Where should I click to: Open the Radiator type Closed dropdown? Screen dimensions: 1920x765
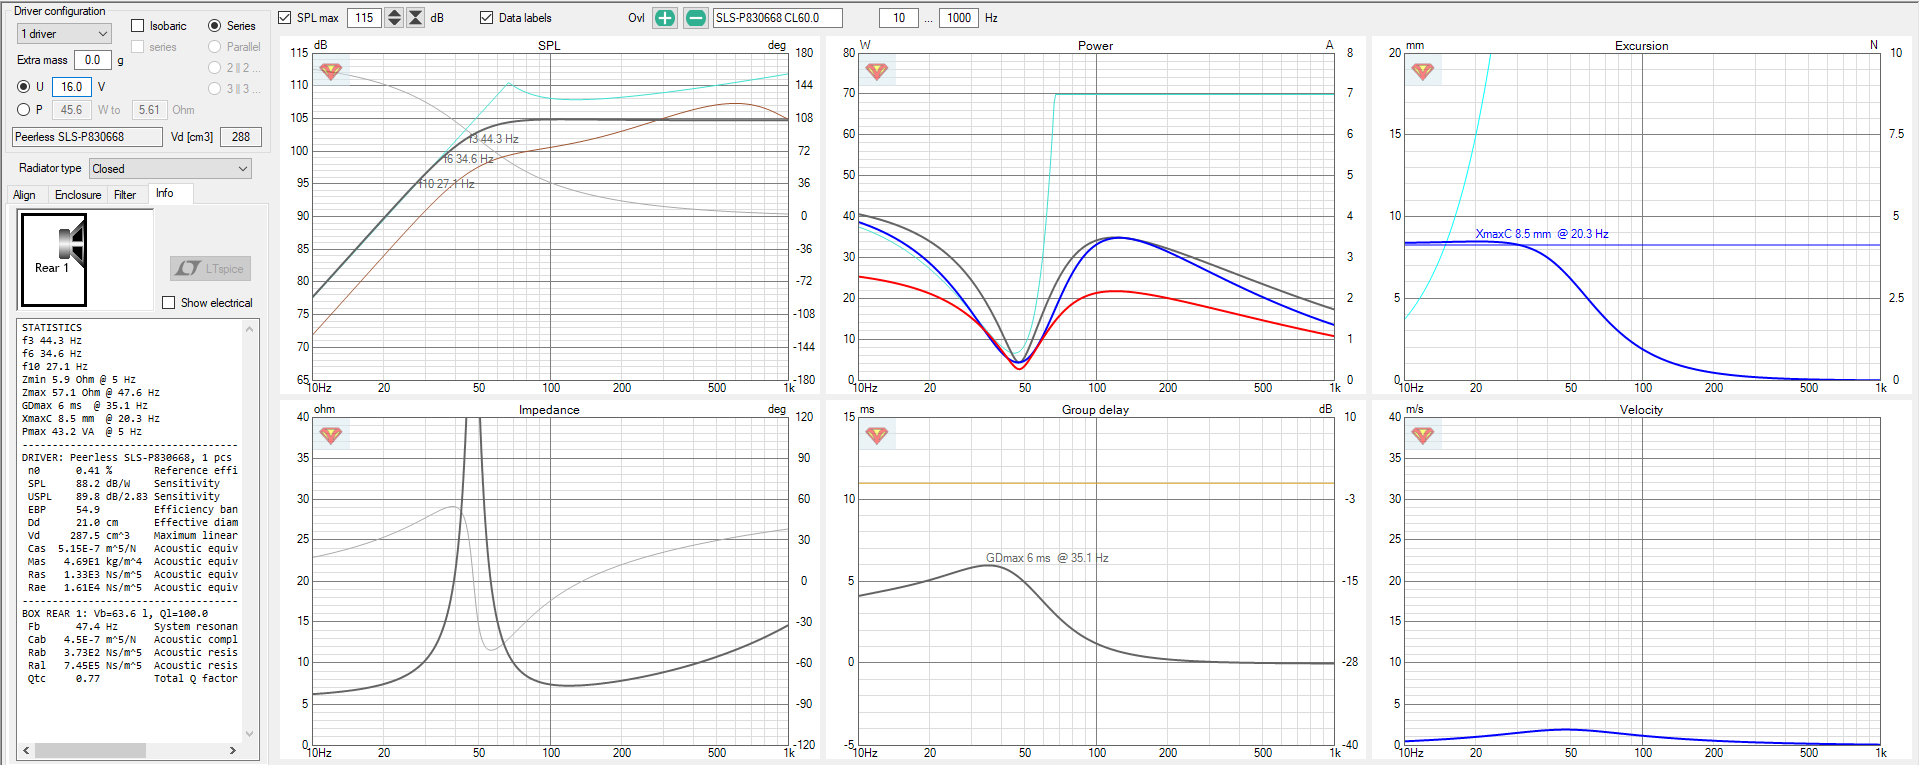[170, 169]
